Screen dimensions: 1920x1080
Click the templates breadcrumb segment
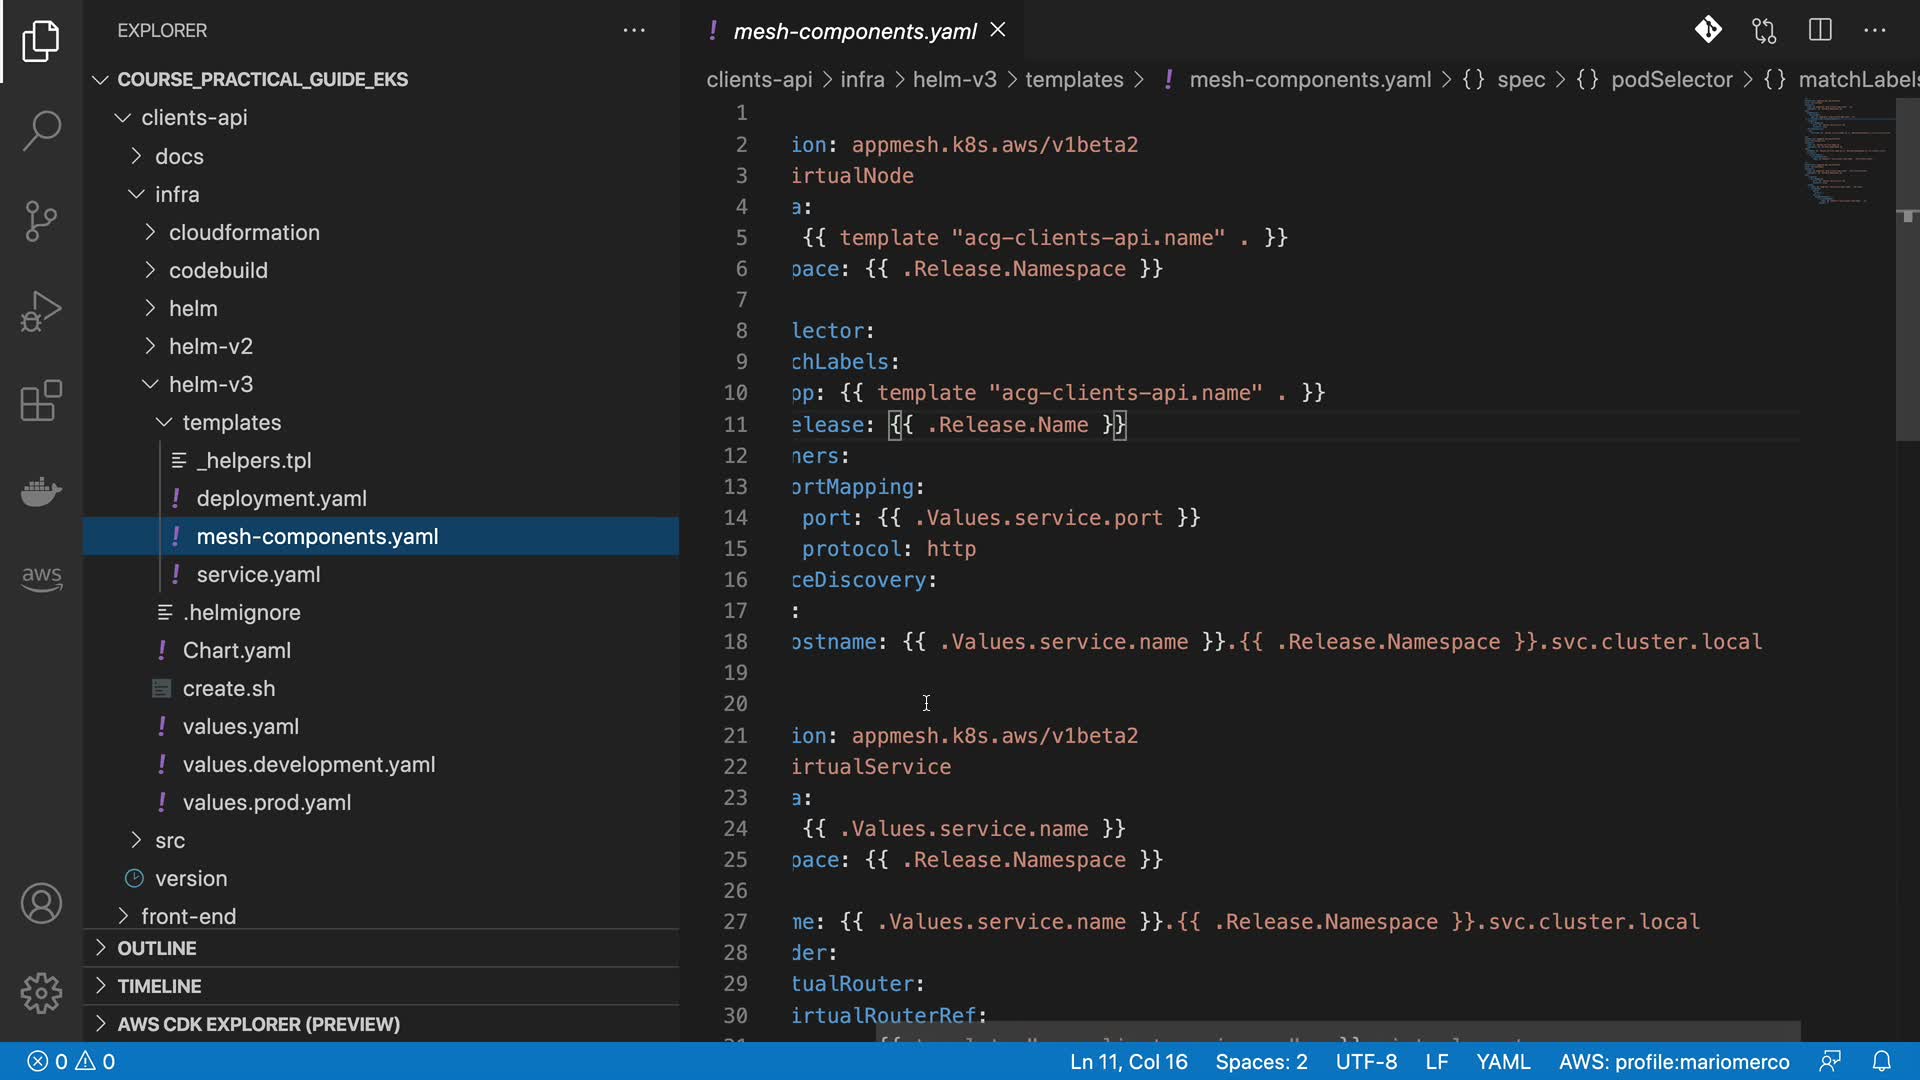(x=1074, y=79)
